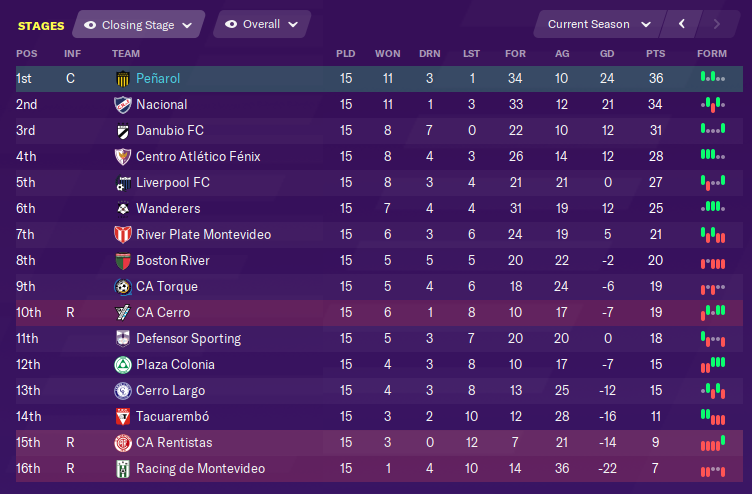Click the Plaza Colonia green crest
This screenshot has width=752, height=494.
pos(123,365)
